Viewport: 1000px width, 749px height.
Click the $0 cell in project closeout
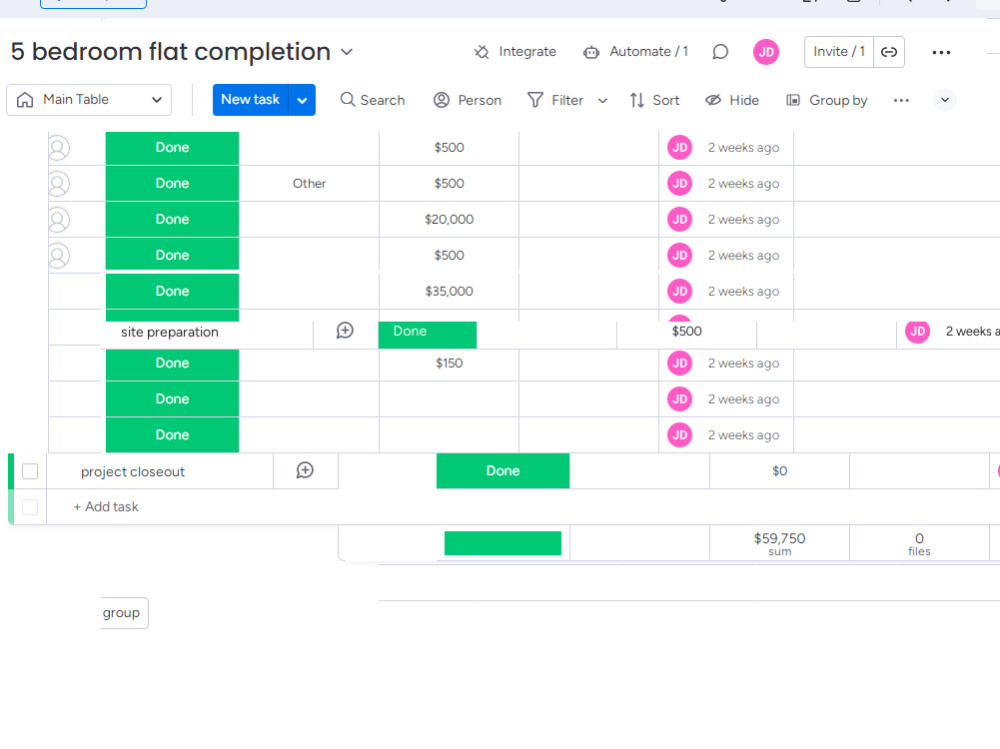pos(779,471)
